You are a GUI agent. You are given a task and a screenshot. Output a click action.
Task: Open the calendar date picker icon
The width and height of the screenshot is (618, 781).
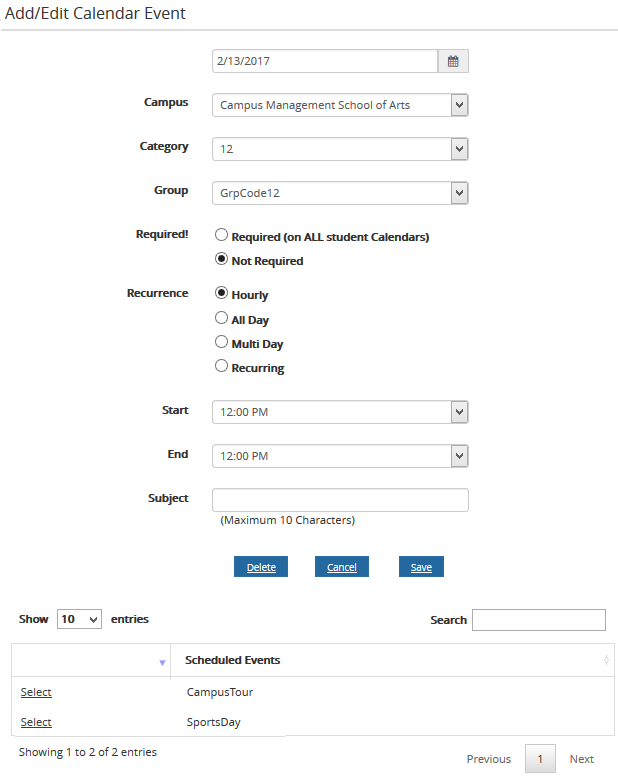point(453,61)
